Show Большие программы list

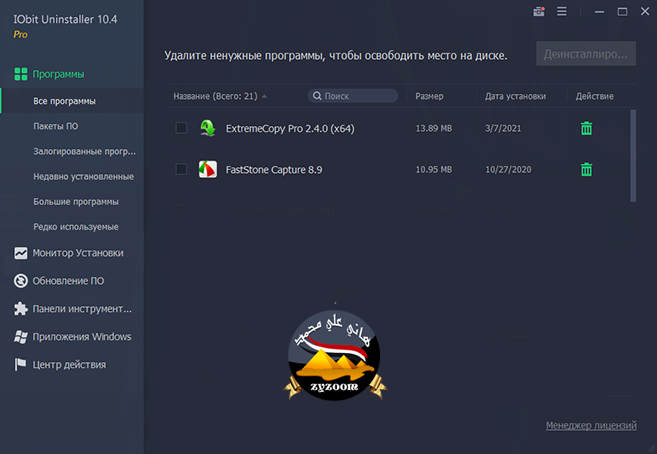[x=76, y=201]
